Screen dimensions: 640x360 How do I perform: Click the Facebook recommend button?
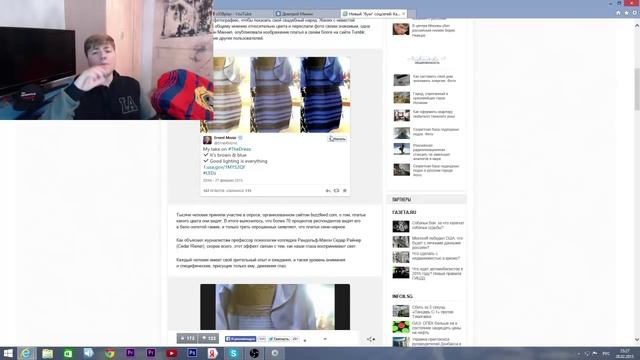click(240, 339)
